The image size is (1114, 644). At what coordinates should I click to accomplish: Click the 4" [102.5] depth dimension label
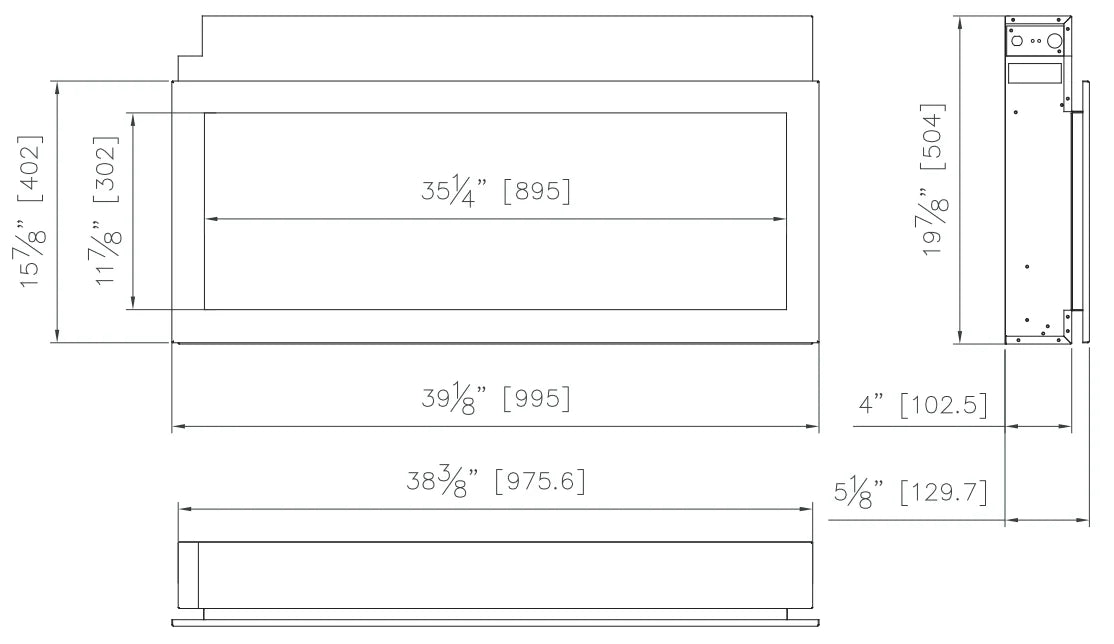click(923, 405)
